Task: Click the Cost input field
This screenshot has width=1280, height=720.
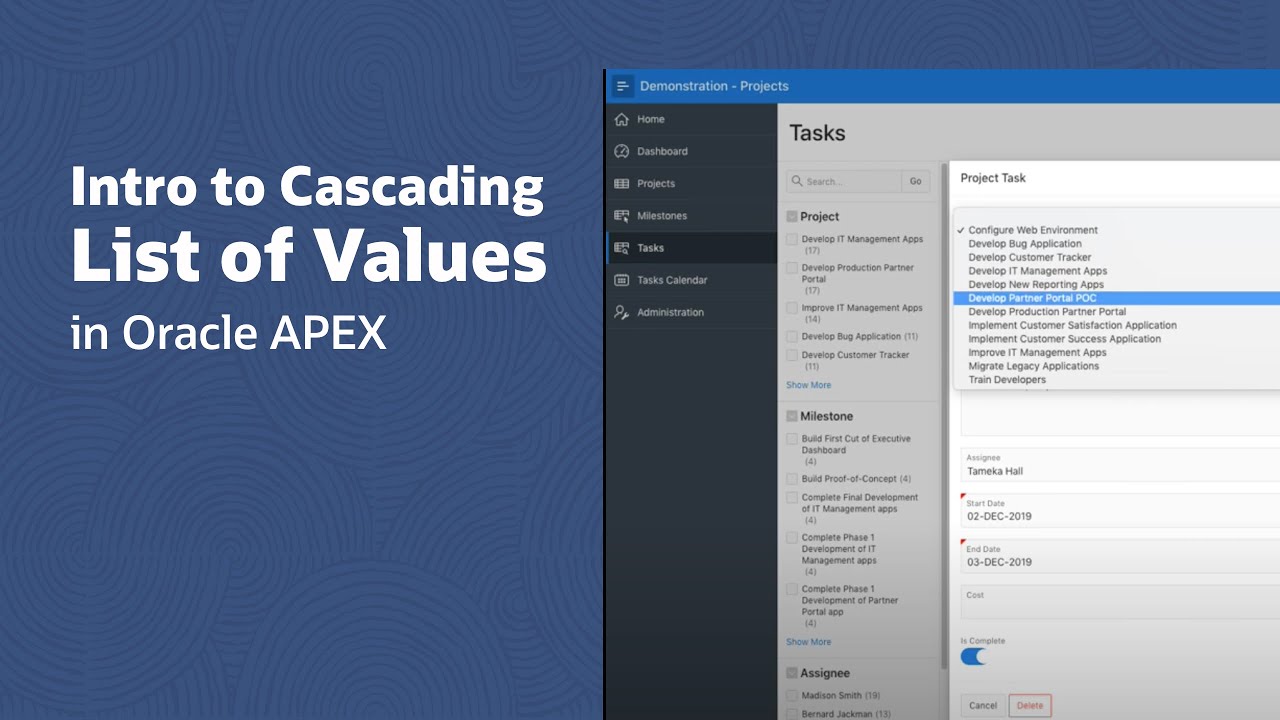Action: tap(1120, 602)
